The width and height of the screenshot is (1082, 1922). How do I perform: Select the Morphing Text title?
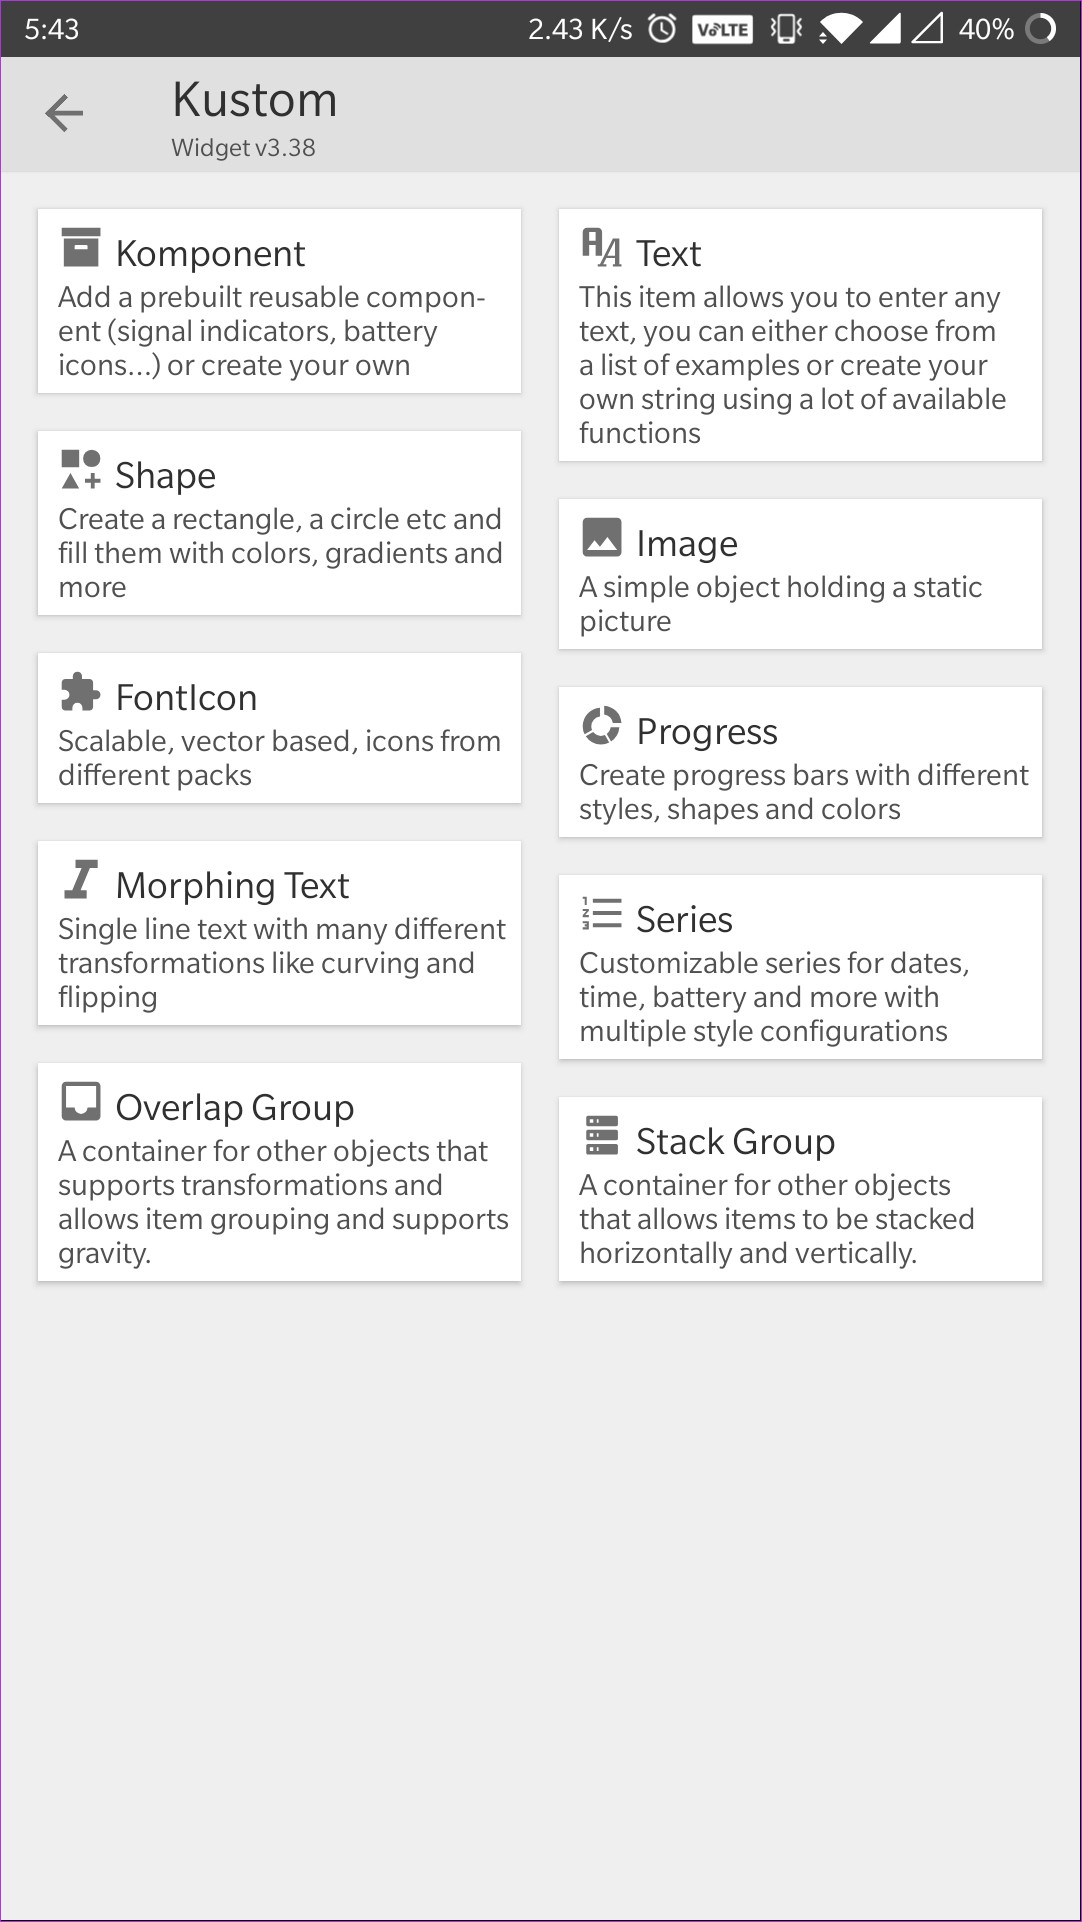pyautogui.click(x=232, y=886)
